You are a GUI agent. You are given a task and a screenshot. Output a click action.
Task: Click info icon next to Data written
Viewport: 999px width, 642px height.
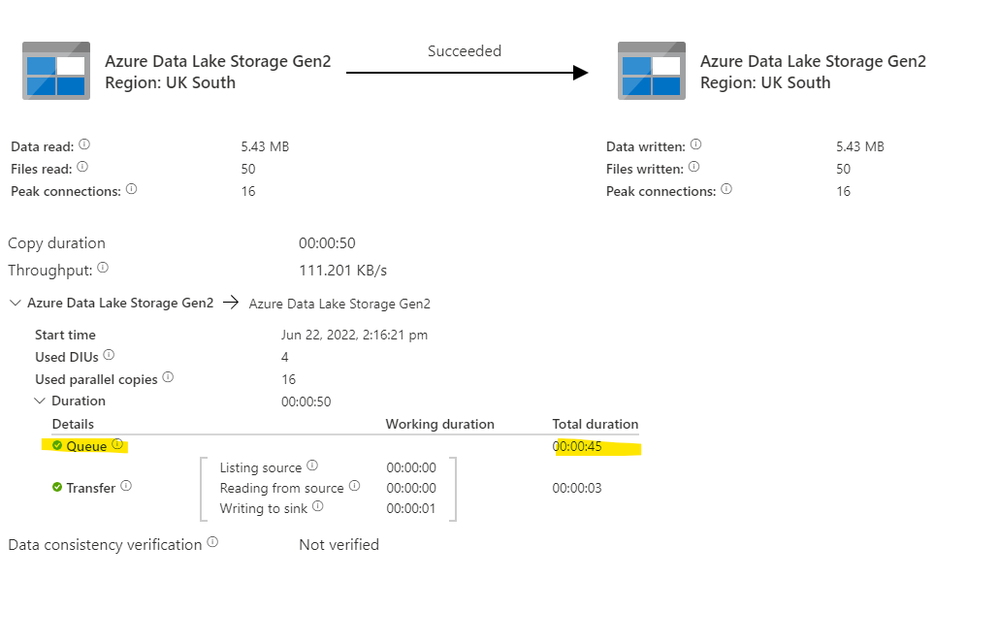[696, 145]
